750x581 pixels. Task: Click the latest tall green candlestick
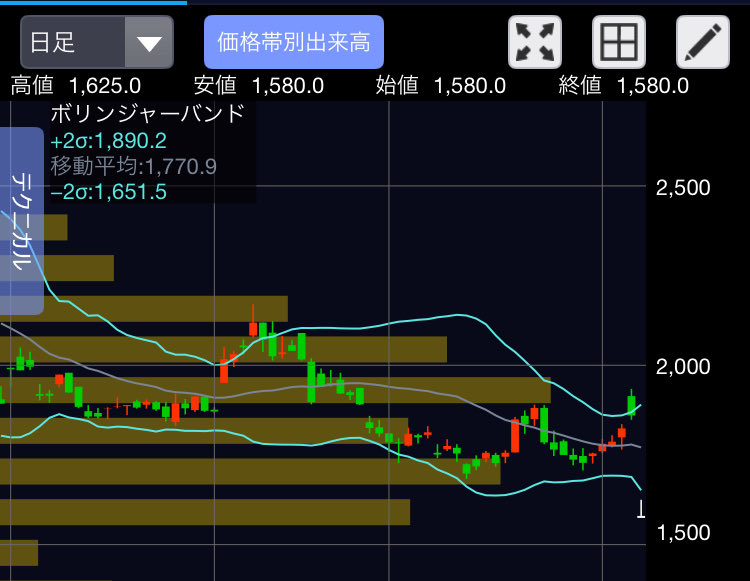tap(631, 405)
